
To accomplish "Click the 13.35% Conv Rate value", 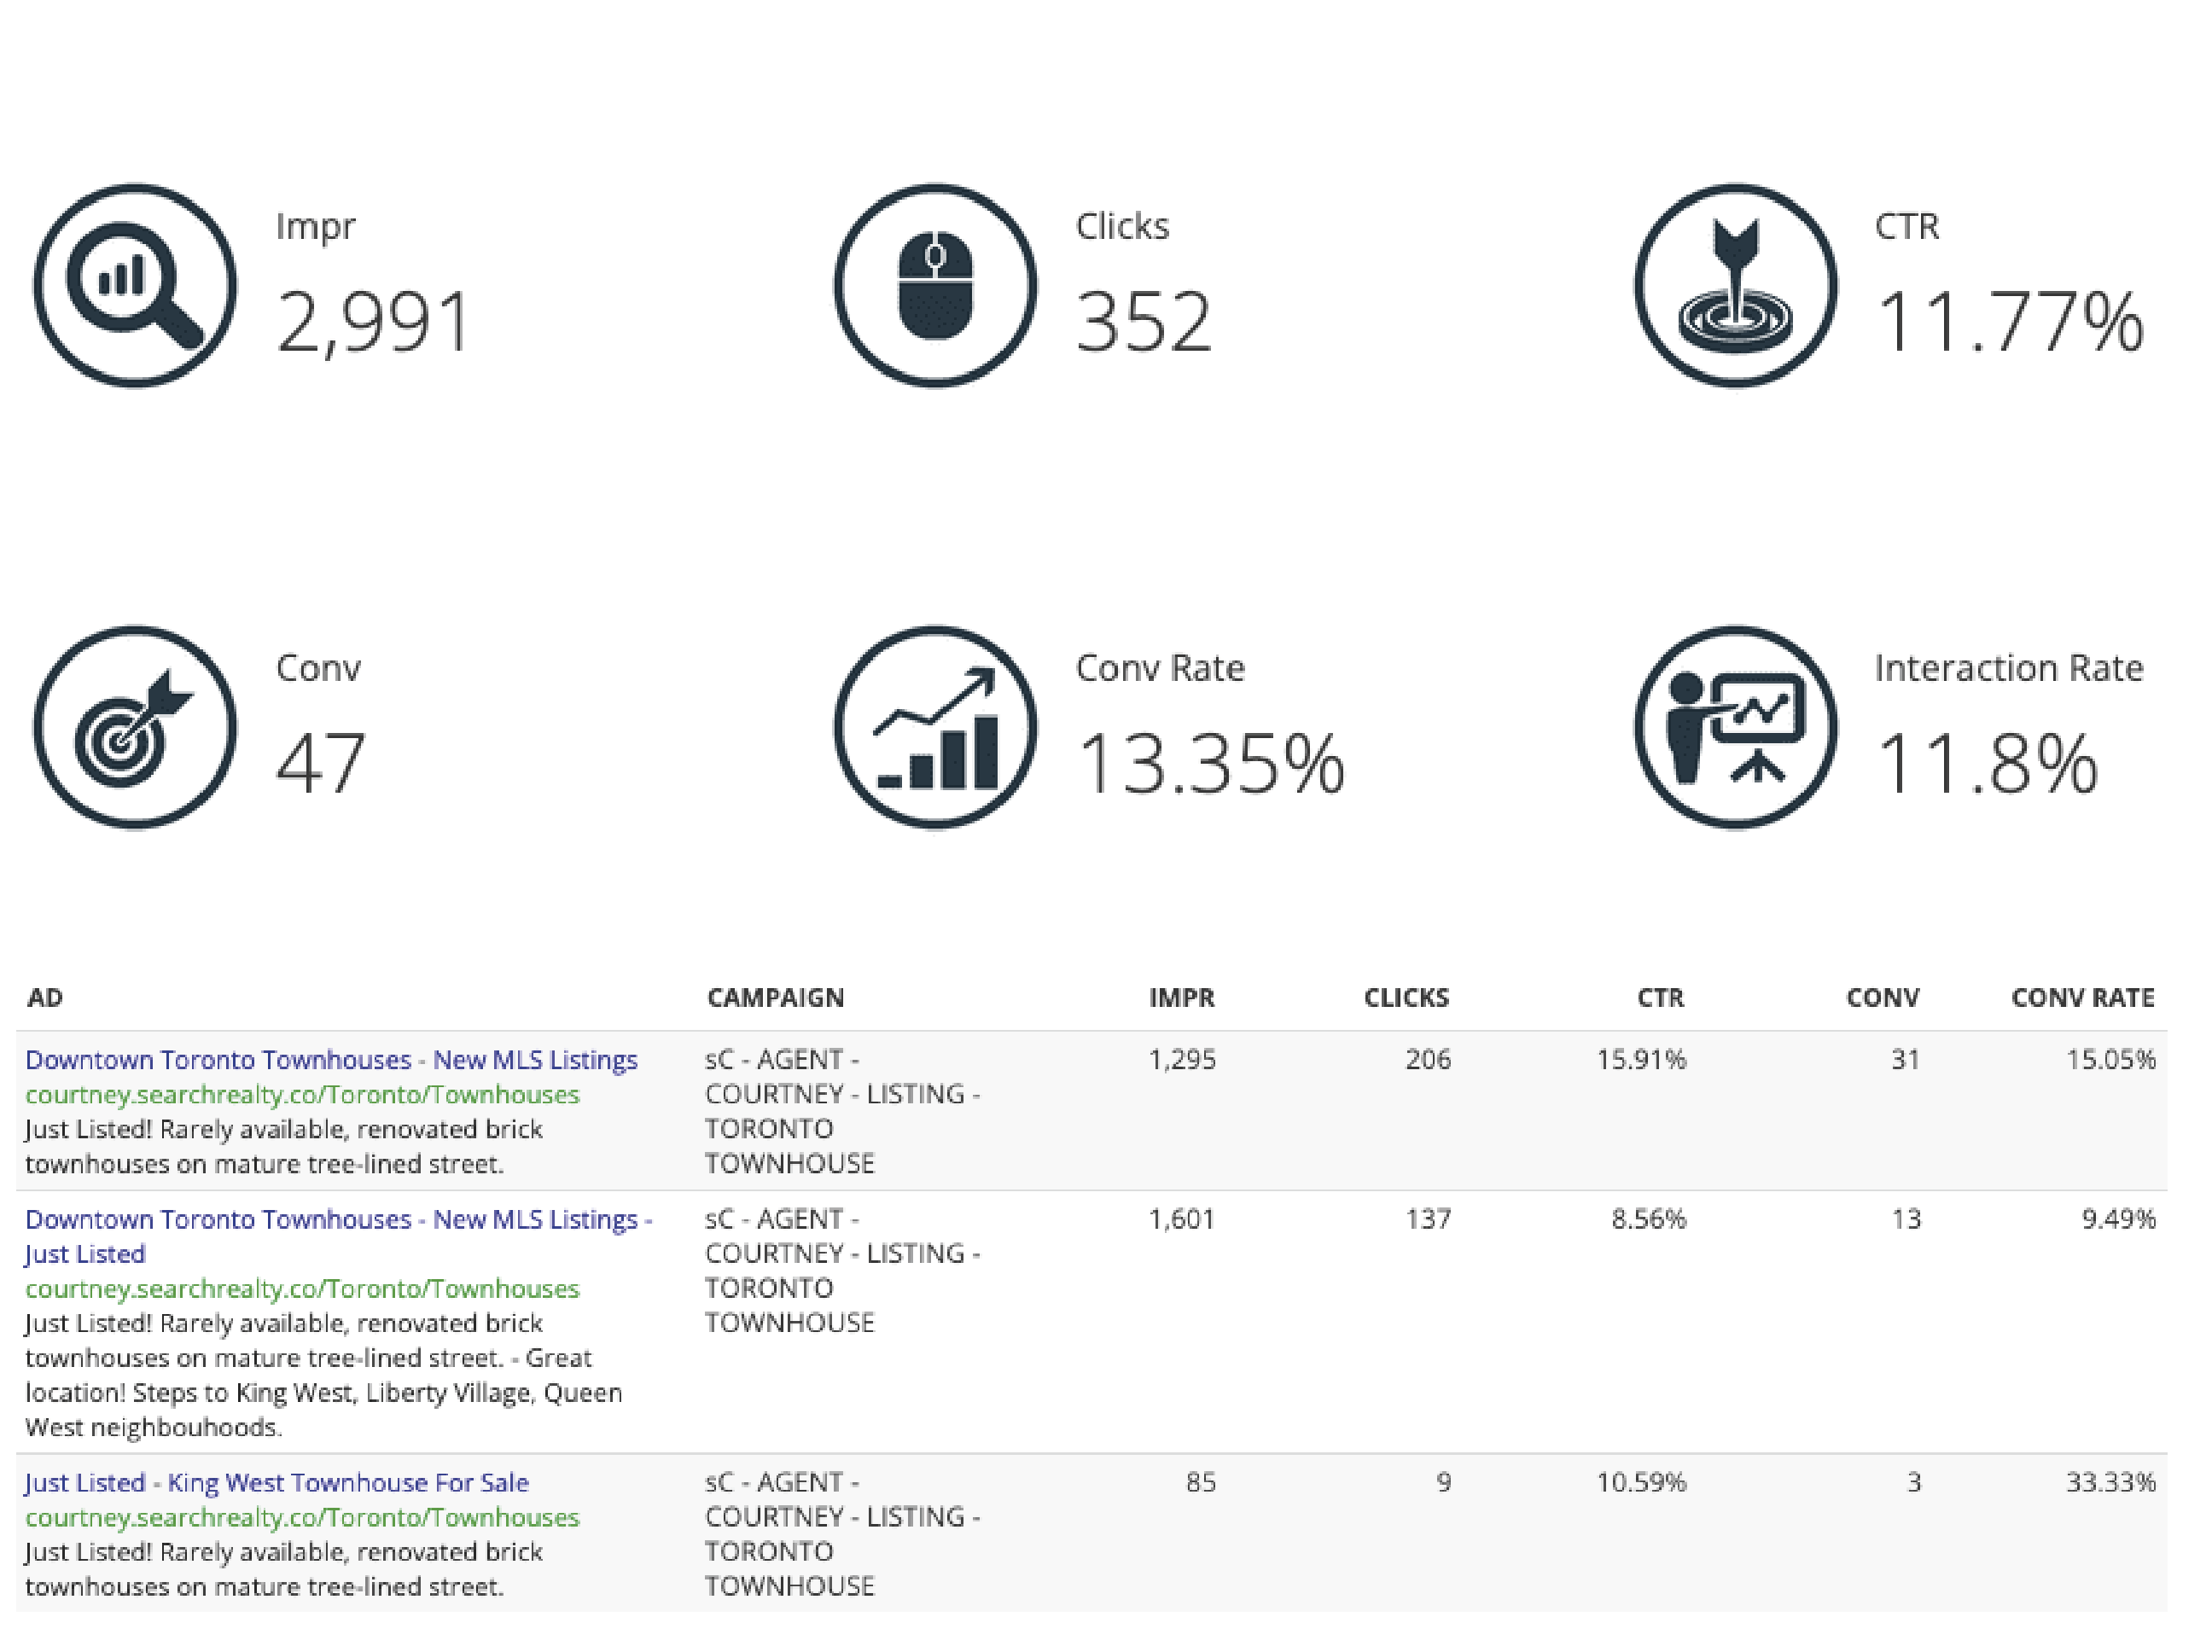I will (1210, 764).
